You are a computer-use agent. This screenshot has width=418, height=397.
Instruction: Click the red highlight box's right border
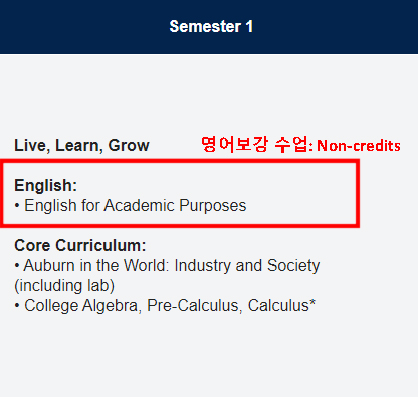click(x=358, y=194)
